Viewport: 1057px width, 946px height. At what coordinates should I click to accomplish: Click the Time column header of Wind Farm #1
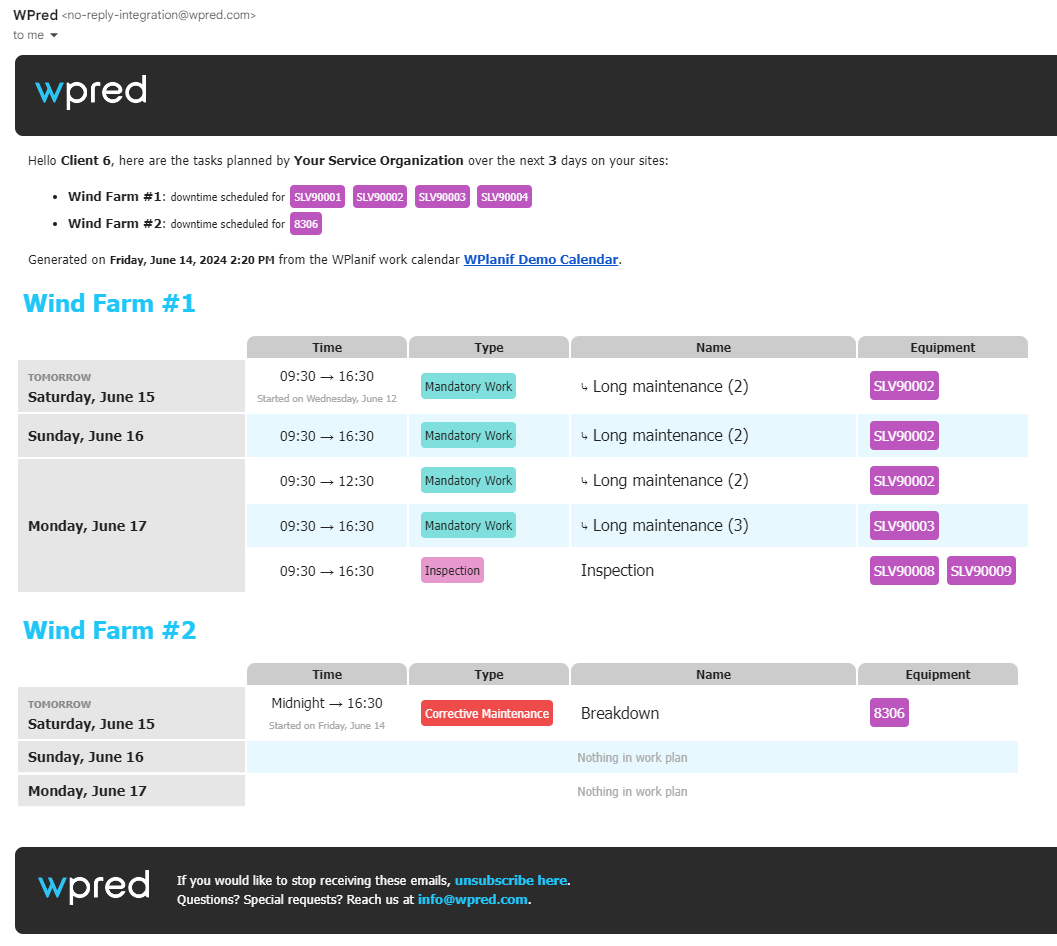[326, 347]
